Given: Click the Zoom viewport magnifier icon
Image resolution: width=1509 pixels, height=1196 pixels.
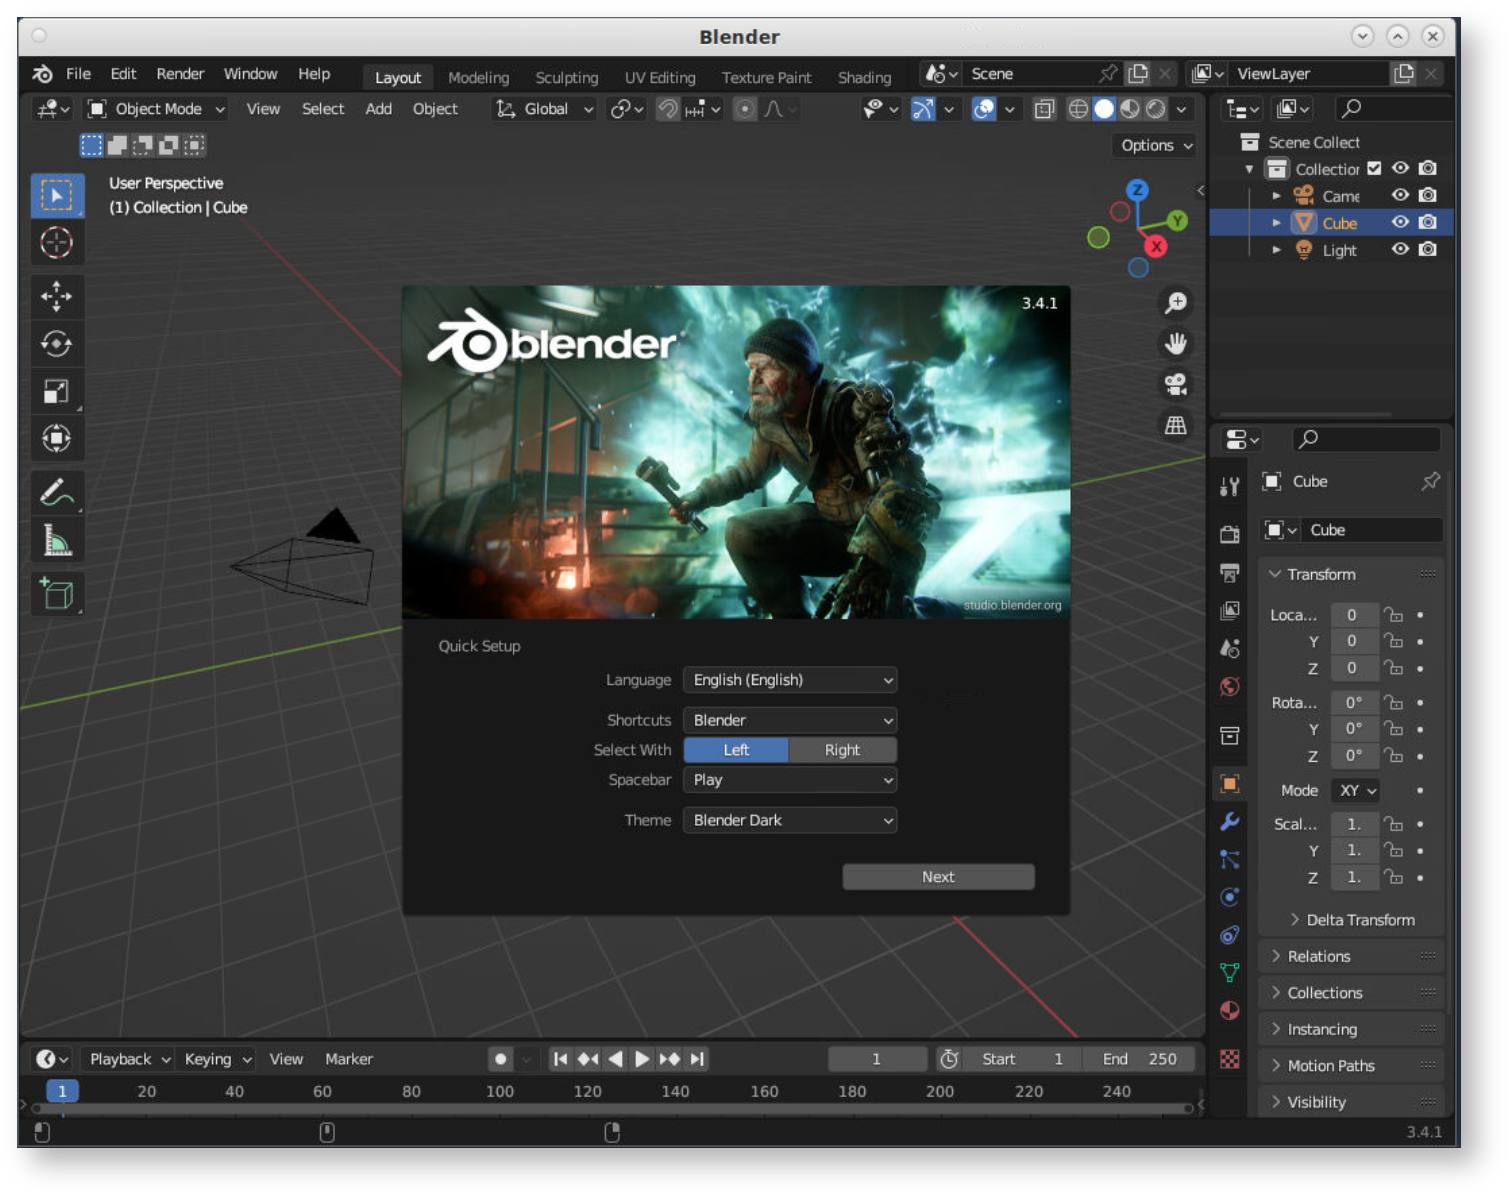Looking at the screenshot, I should point(1176,302).
